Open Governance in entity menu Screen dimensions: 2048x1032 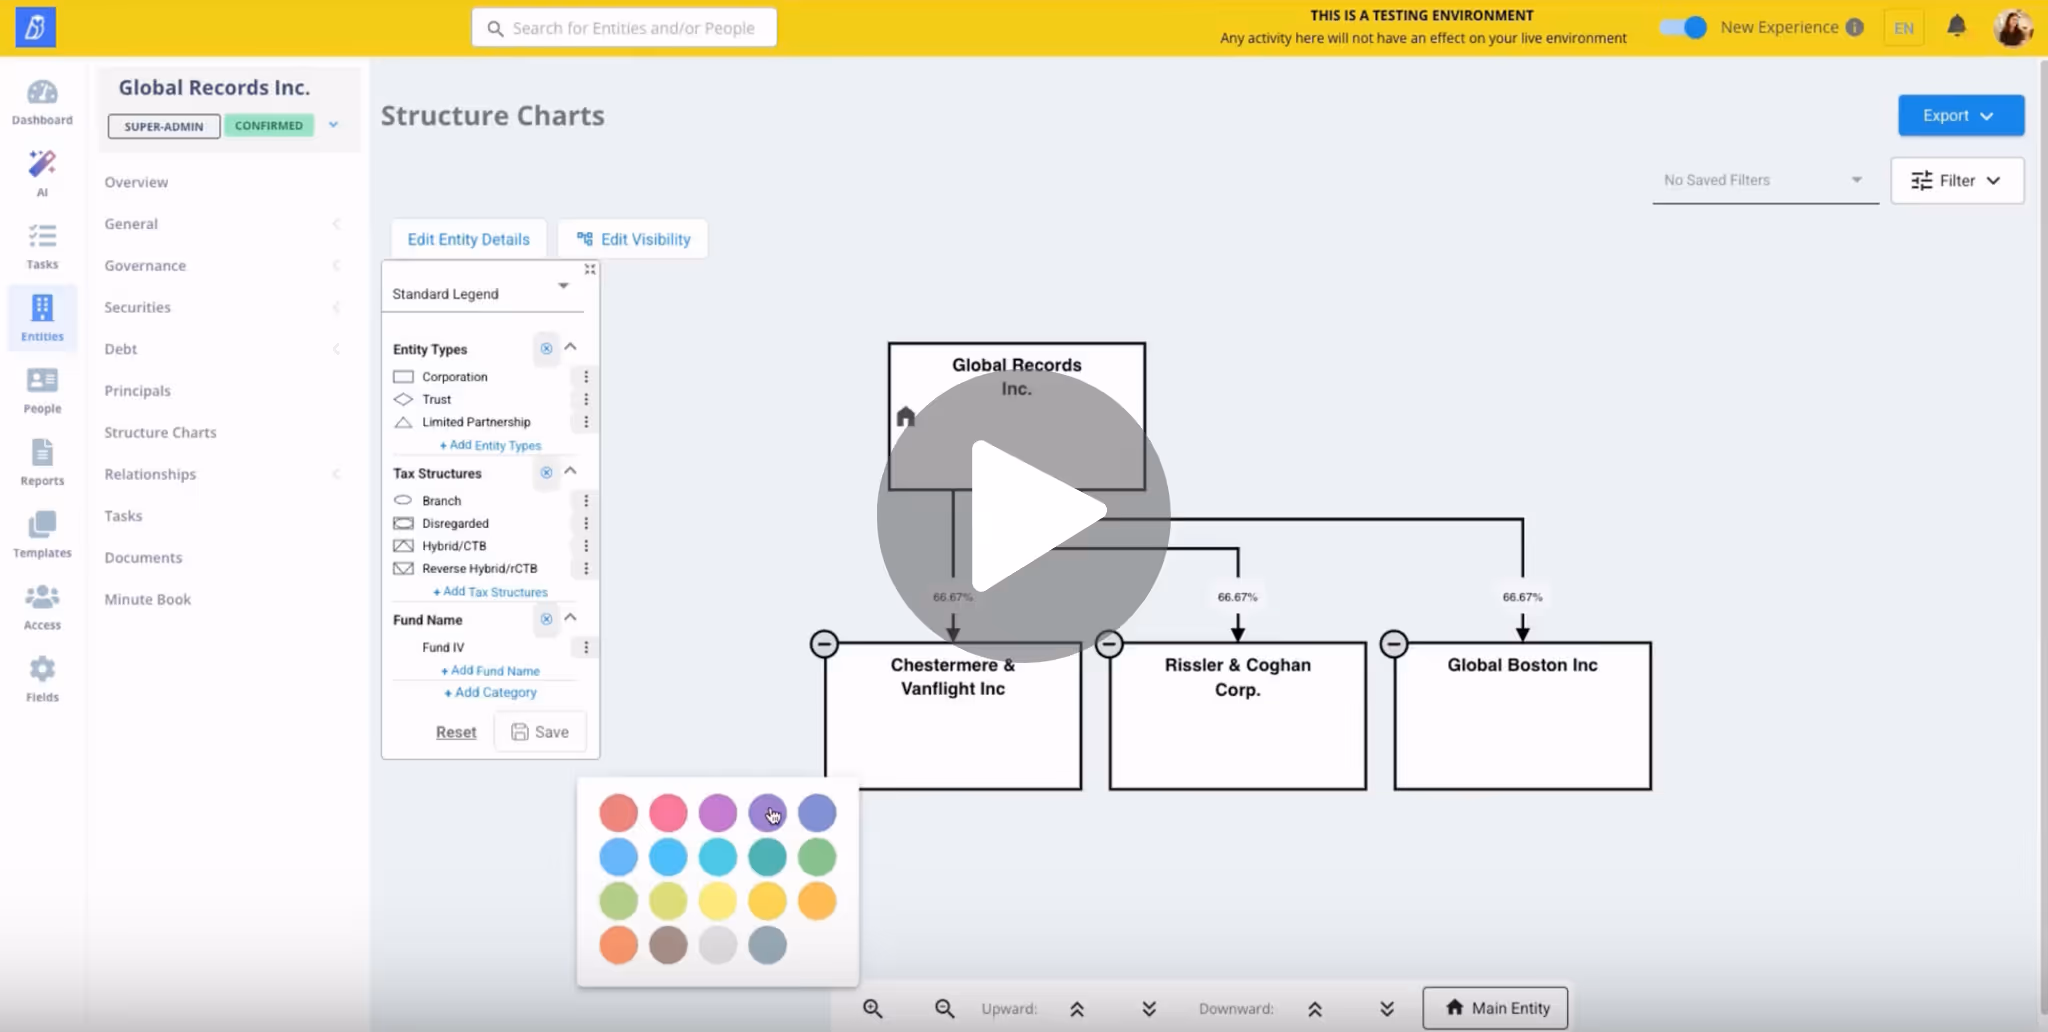145,265
